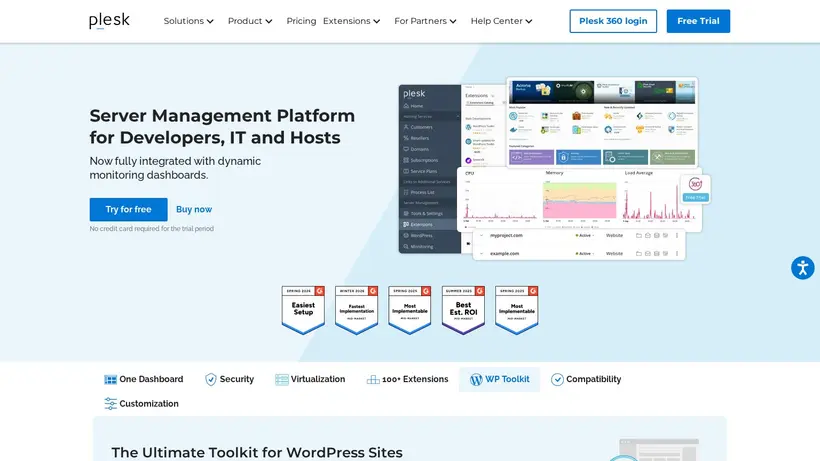Open the Product menu

pos(245,21)
